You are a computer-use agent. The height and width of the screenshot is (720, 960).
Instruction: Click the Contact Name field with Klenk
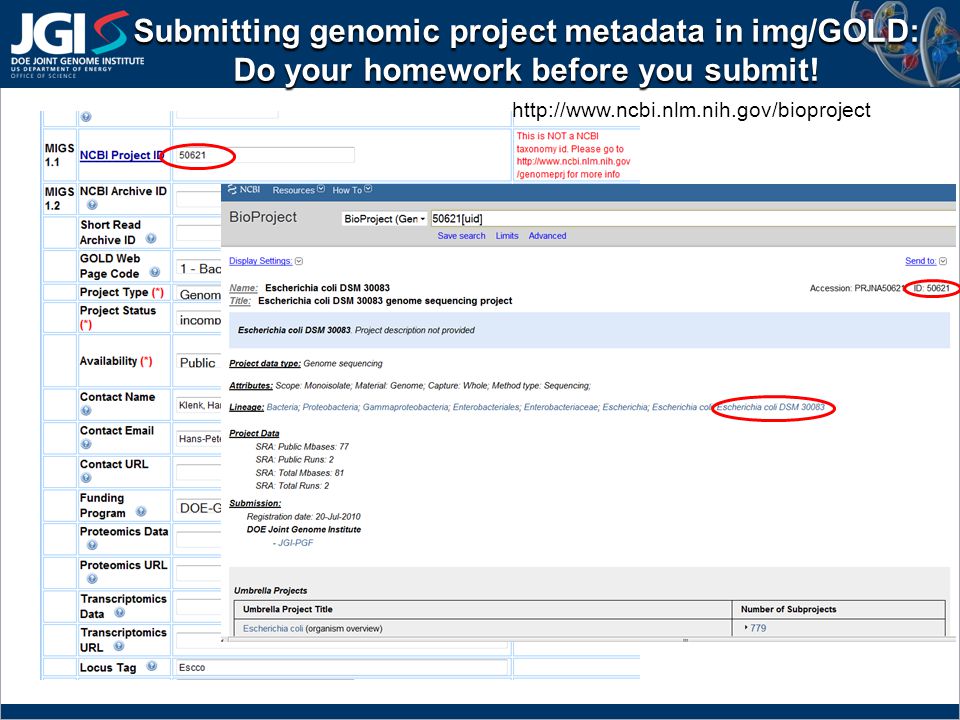coord(198,405)
